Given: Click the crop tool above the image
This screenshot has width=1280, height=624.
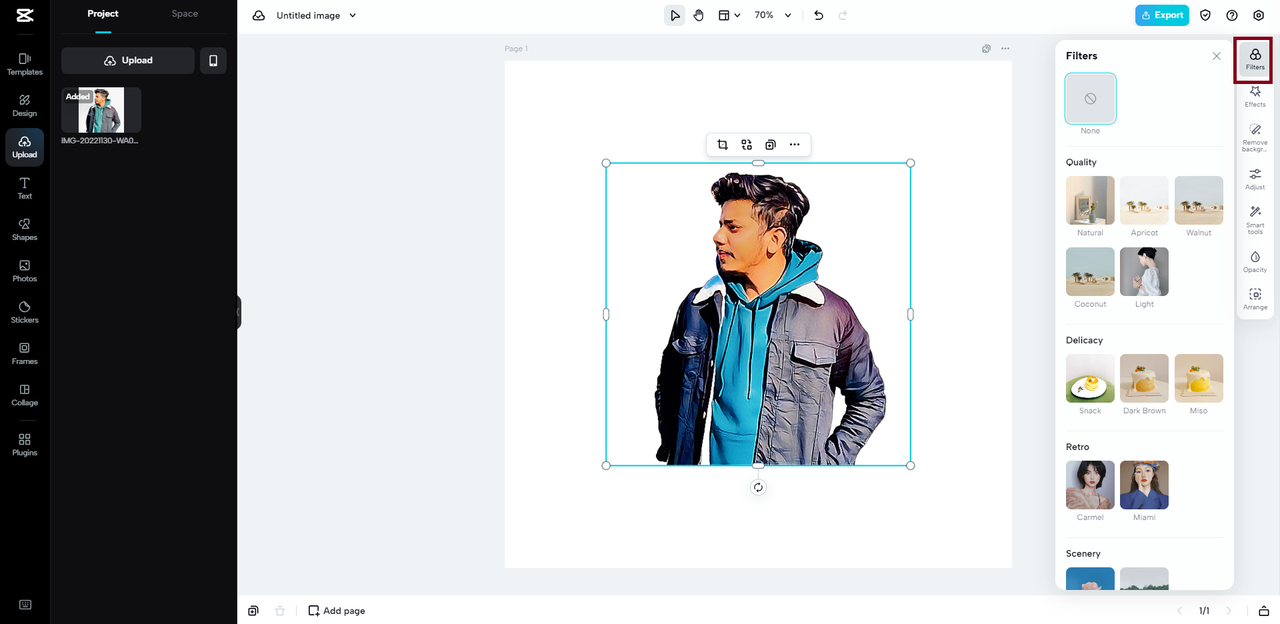Looking at the screenshot, I should pyautogui.click(x=722, y=145).
